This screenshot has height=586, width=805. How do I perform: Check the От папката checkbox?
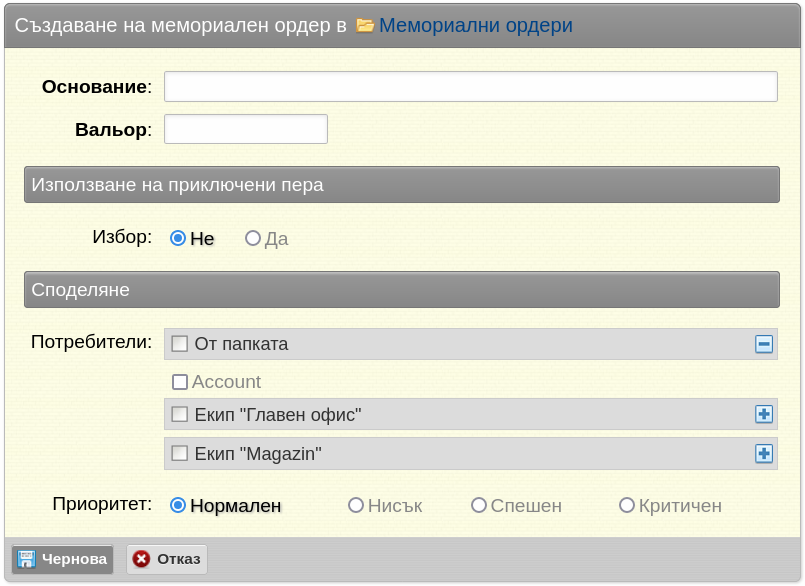coord(179,344)
